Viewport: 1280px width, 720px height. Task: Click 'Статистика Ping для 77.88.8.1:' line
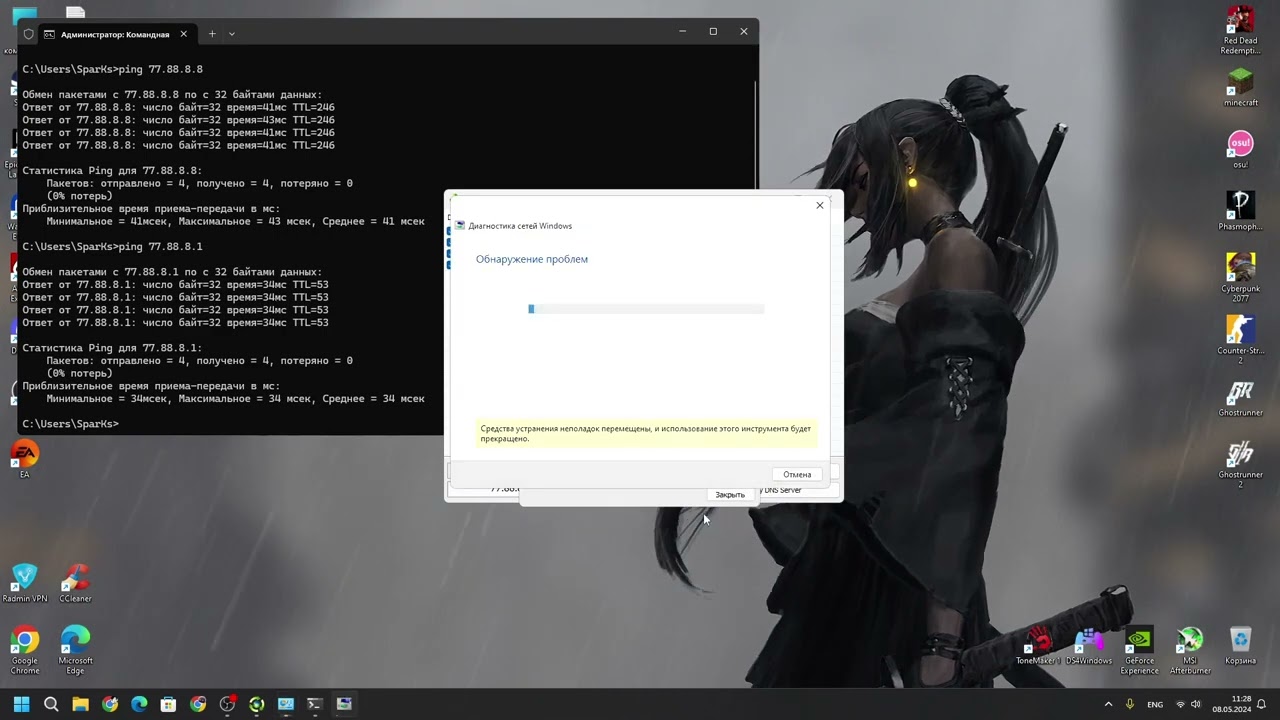click(x=112, y=348)
